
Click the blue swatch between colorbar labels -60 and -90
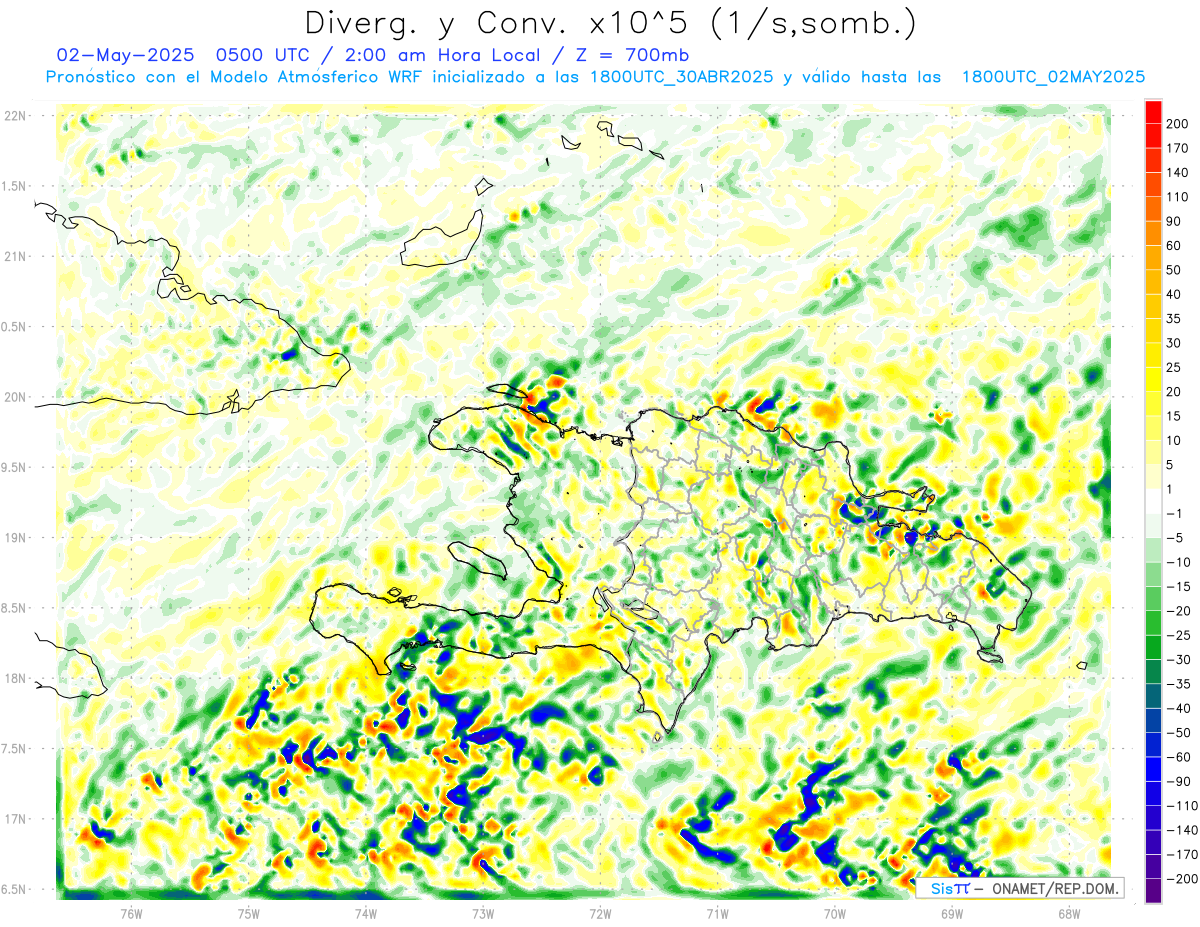coord(1153,769)
